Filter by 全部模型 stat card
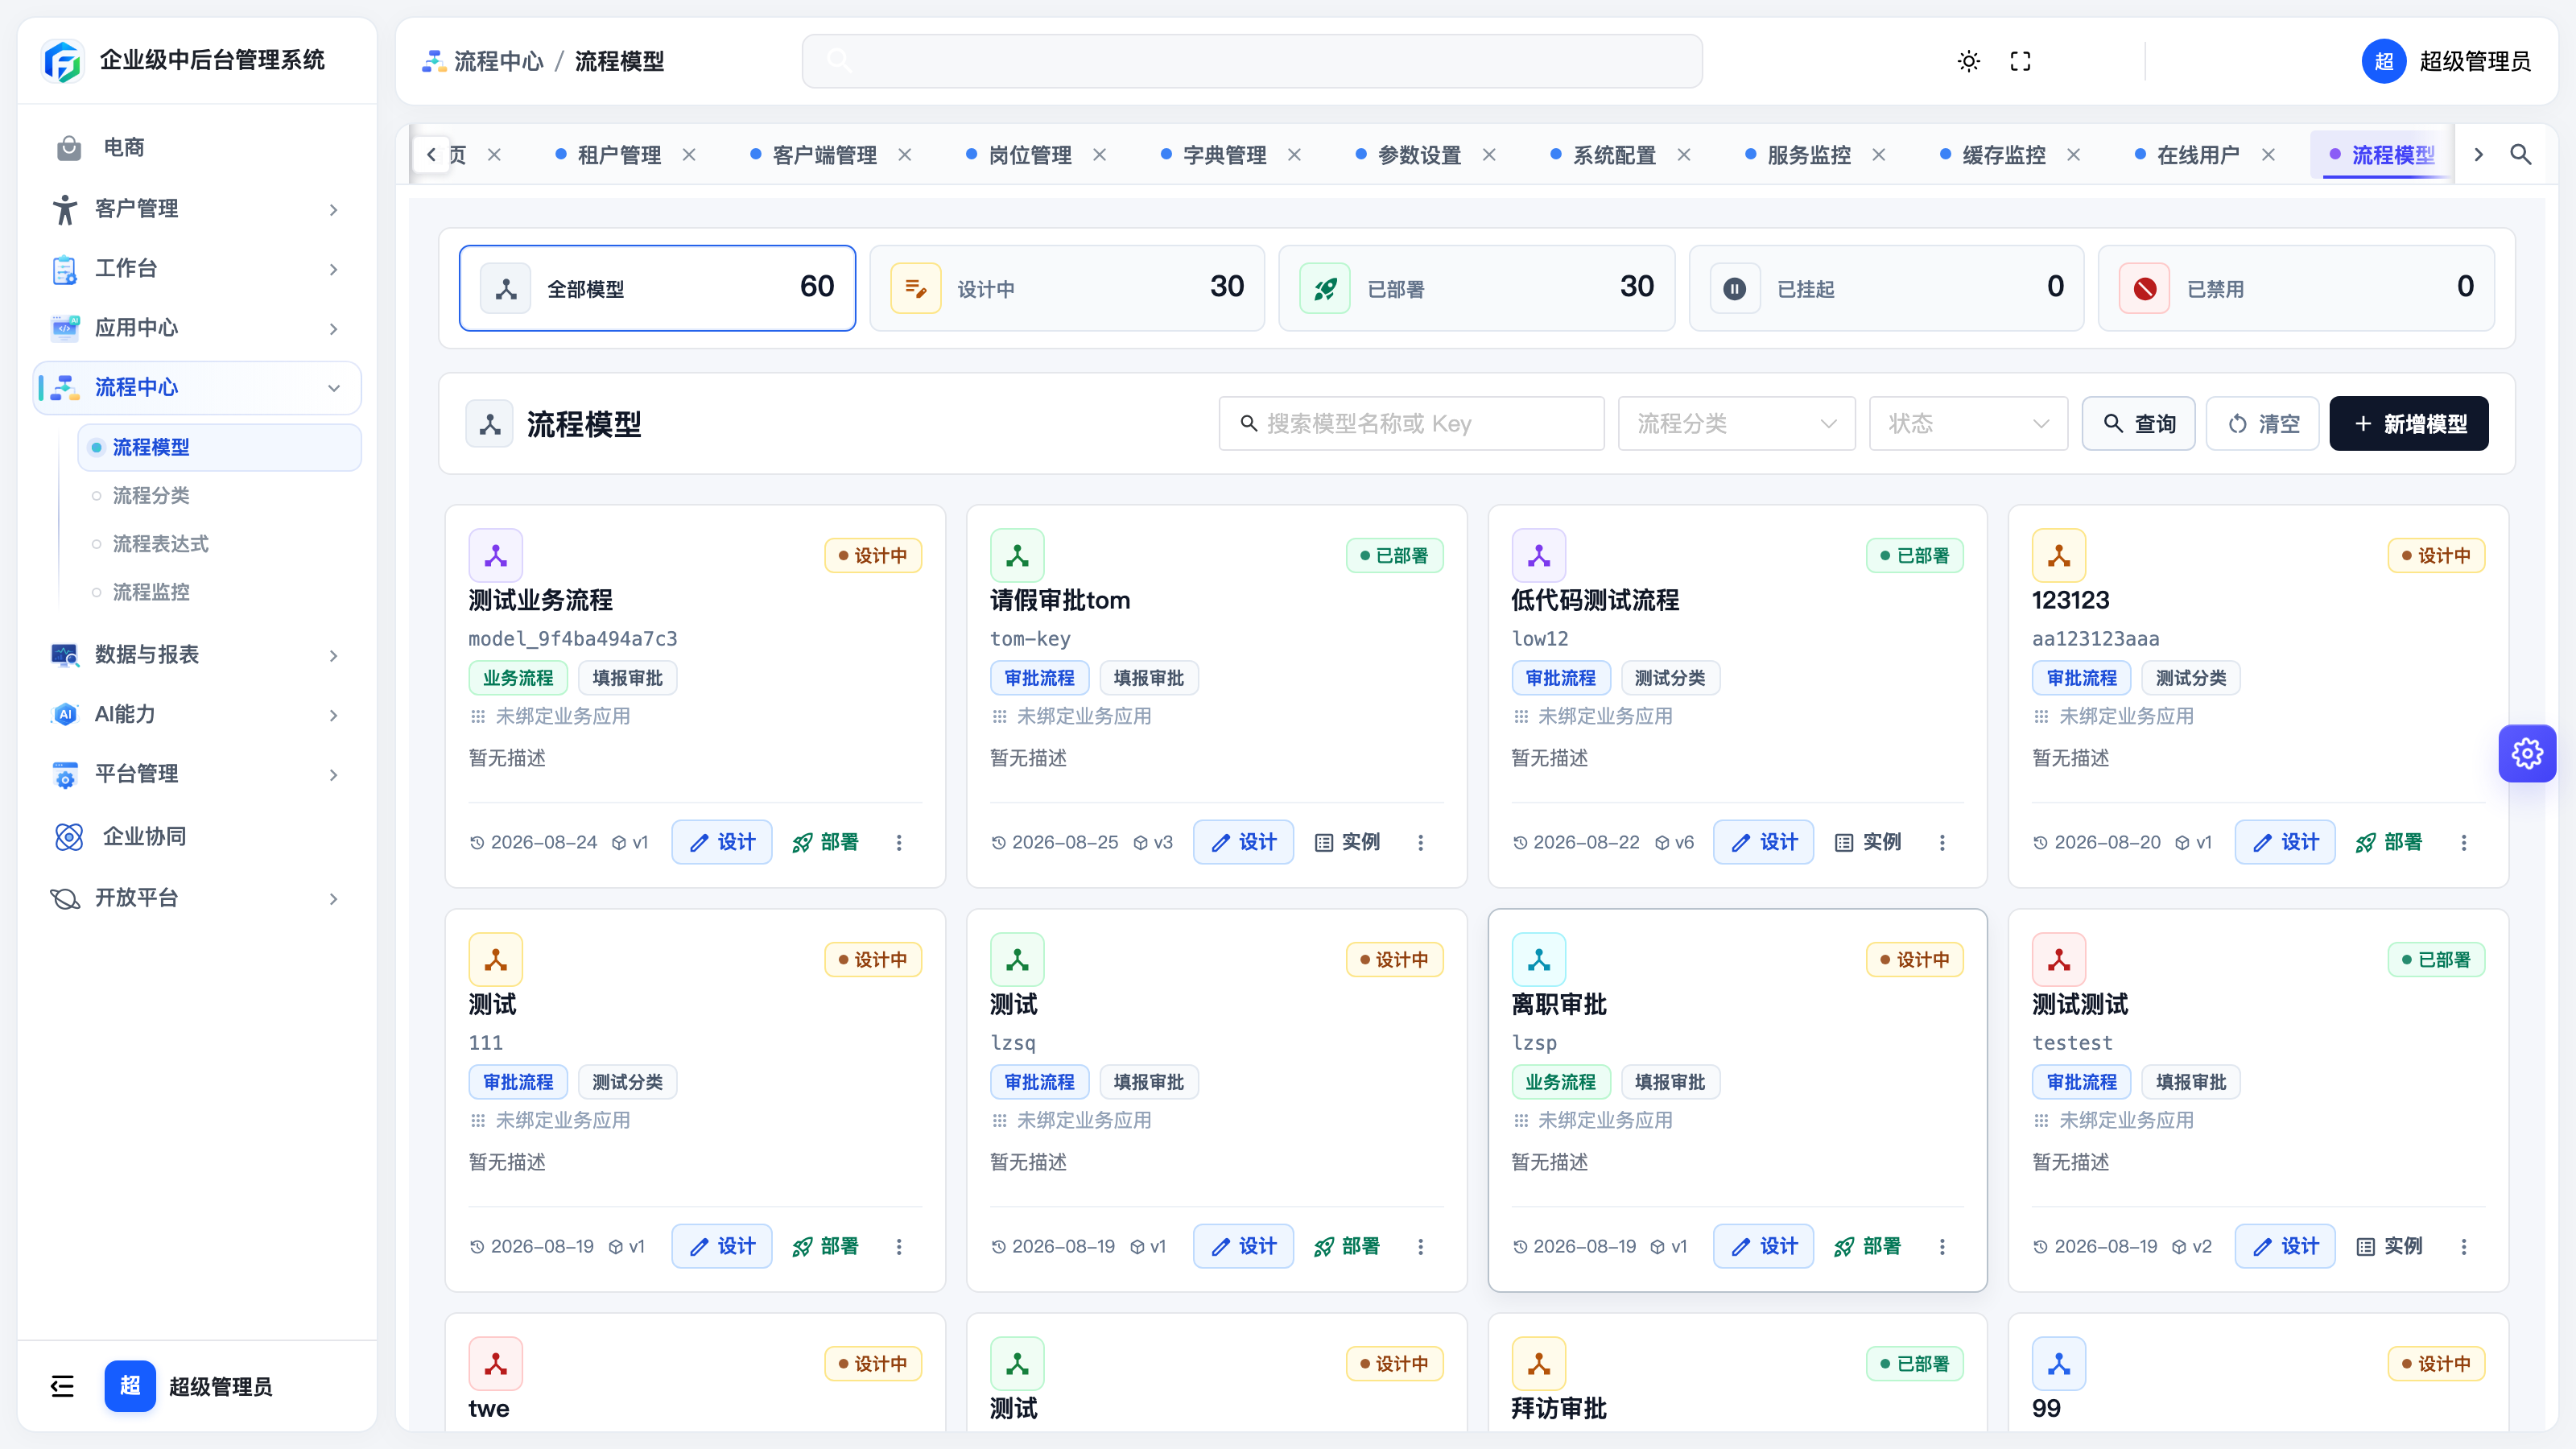Viewport: 2576px width, 1449px height. point(657,288)
